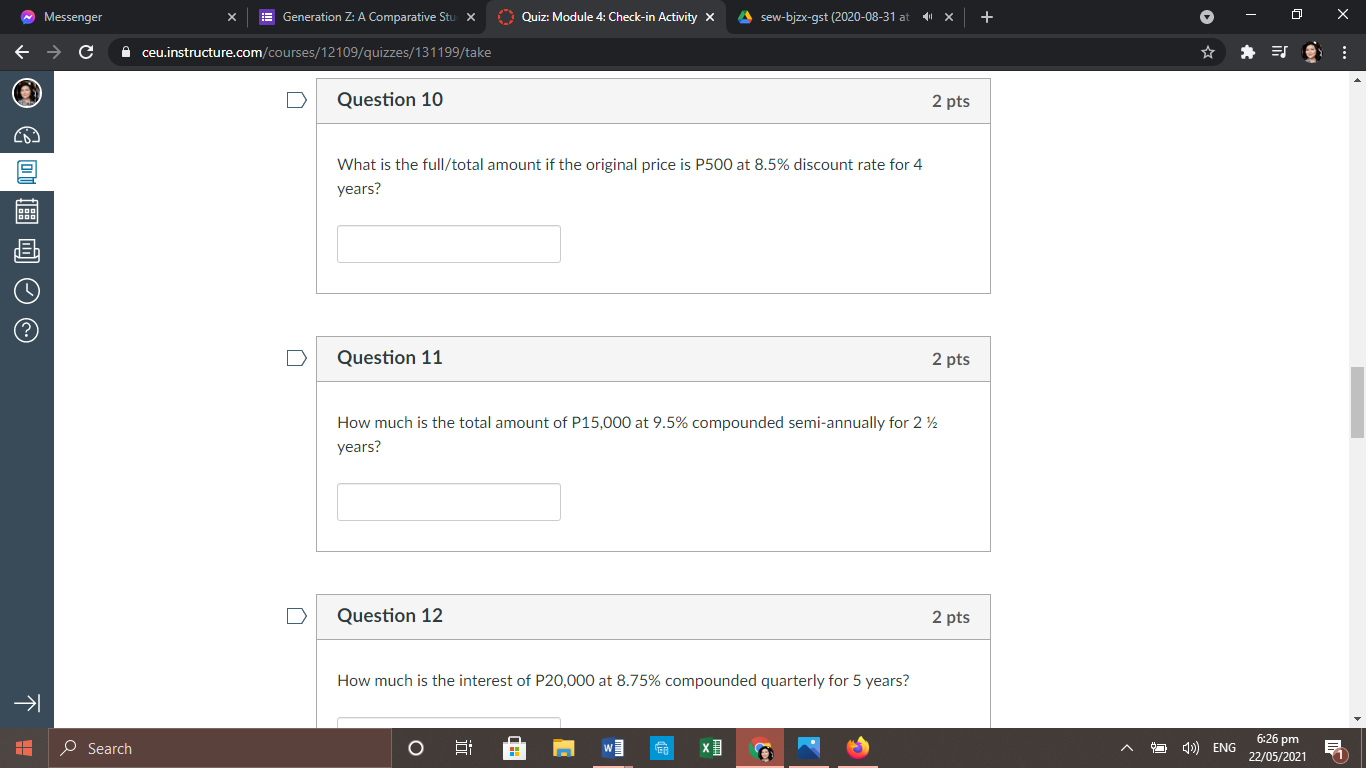Open the Windows Start menu
This screenshot has height=768, width=1366.
(x=24, y=748)
